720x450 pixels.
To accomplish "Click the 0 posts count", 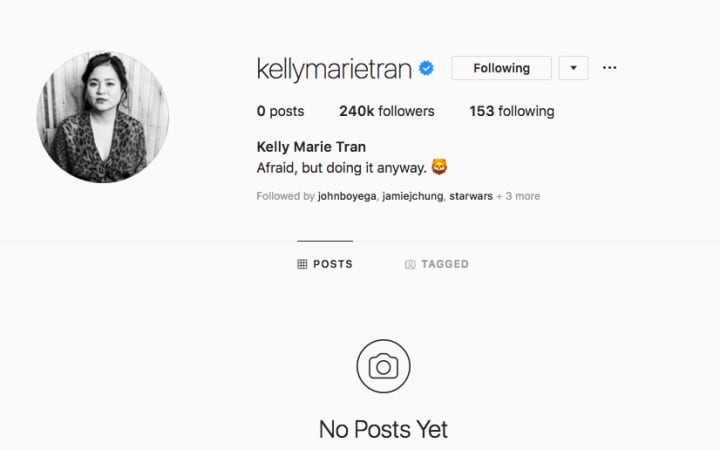I will [280, 111].
